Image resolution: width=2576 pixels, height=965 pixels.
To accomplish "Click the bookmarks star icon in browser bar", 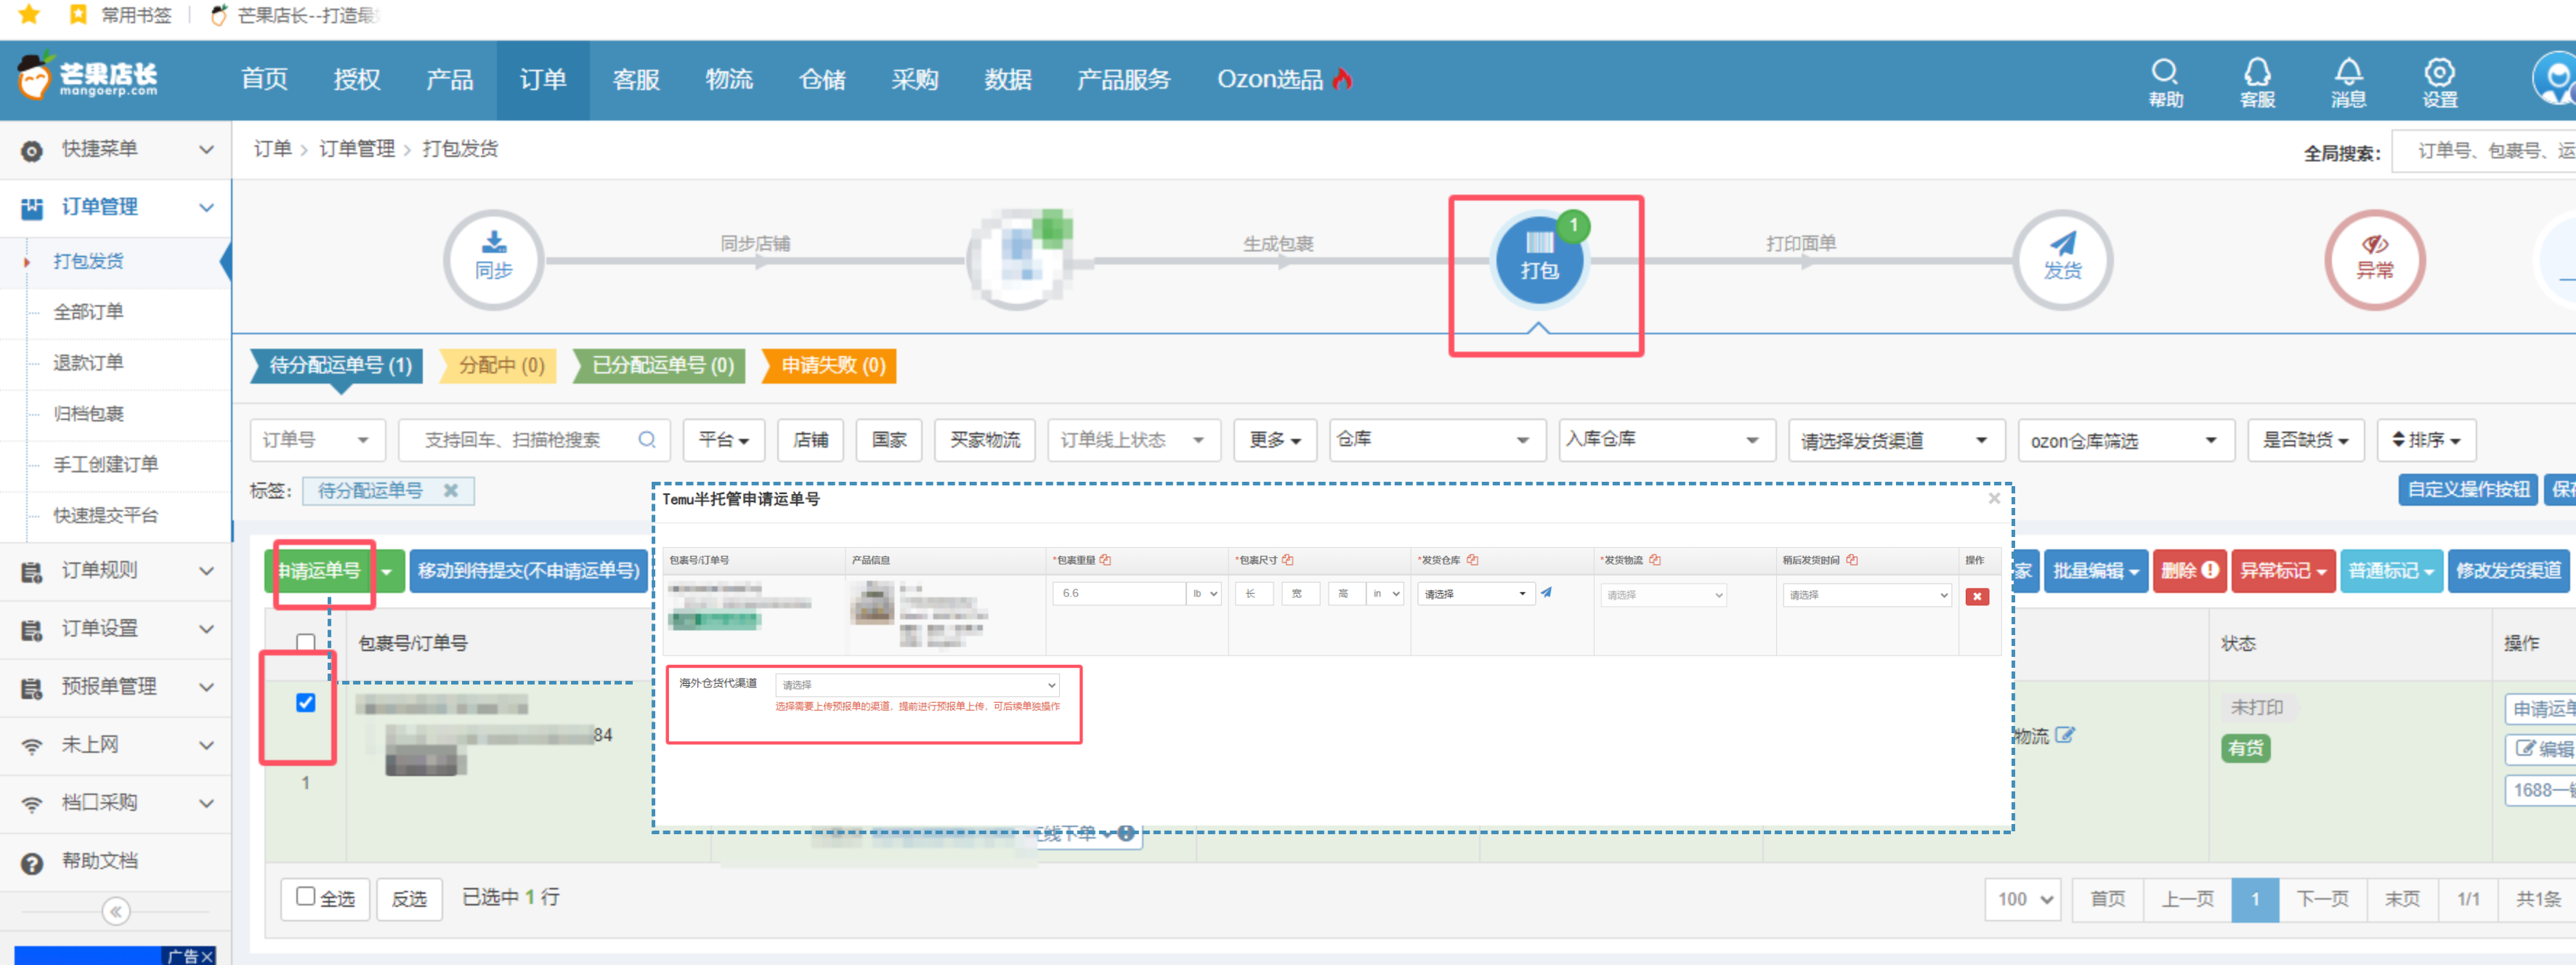I will pos(29,15).
